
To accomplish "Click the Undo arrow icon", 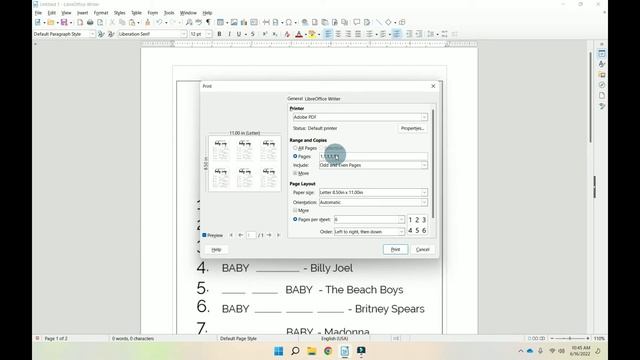I will coord(159,22).
